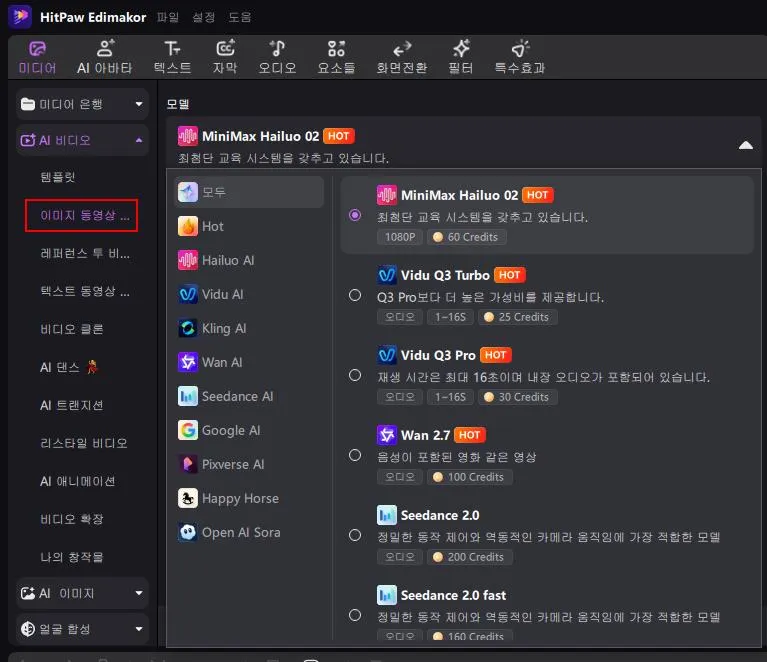Image resolution: width=767 pixels, height=662 pixels.
Task: Click the 100 Credits badge
Action: pos(470,477)
